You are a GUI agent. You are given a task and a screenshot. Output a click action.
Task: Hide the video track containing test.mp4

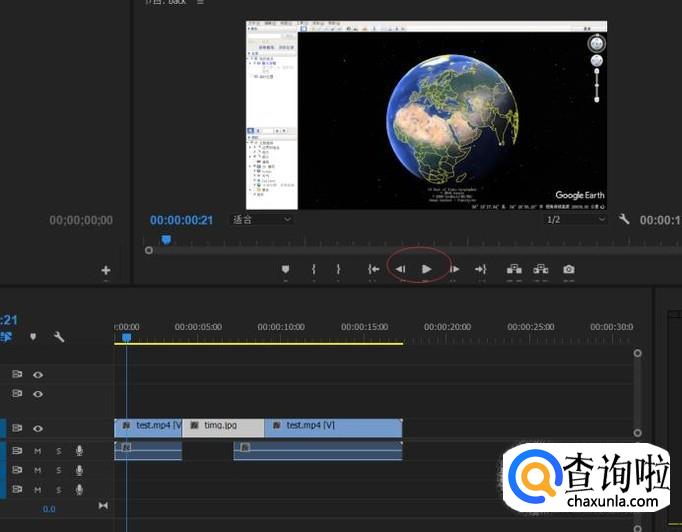(38, 428)
